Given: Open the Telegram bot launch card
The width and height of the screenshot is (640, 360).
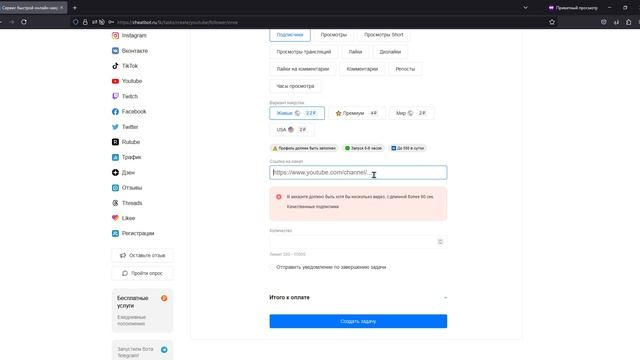Looking at the screenshot, I should pyautogui.click(x=142, y=351).
